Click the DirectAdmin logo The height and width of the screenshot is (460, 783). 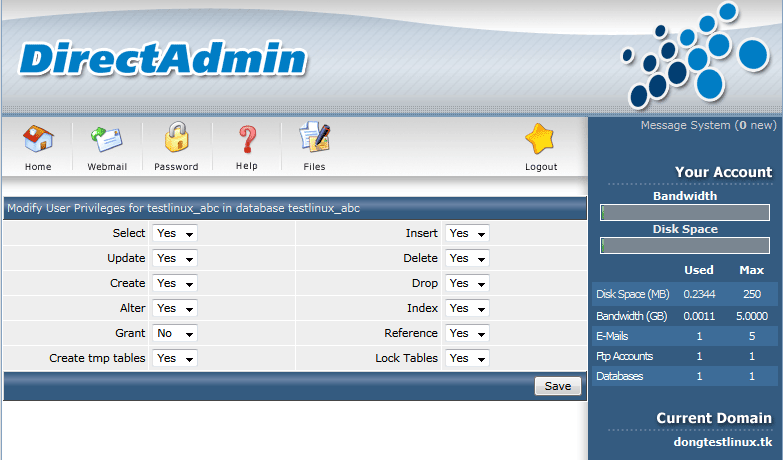tap(163, 59)
